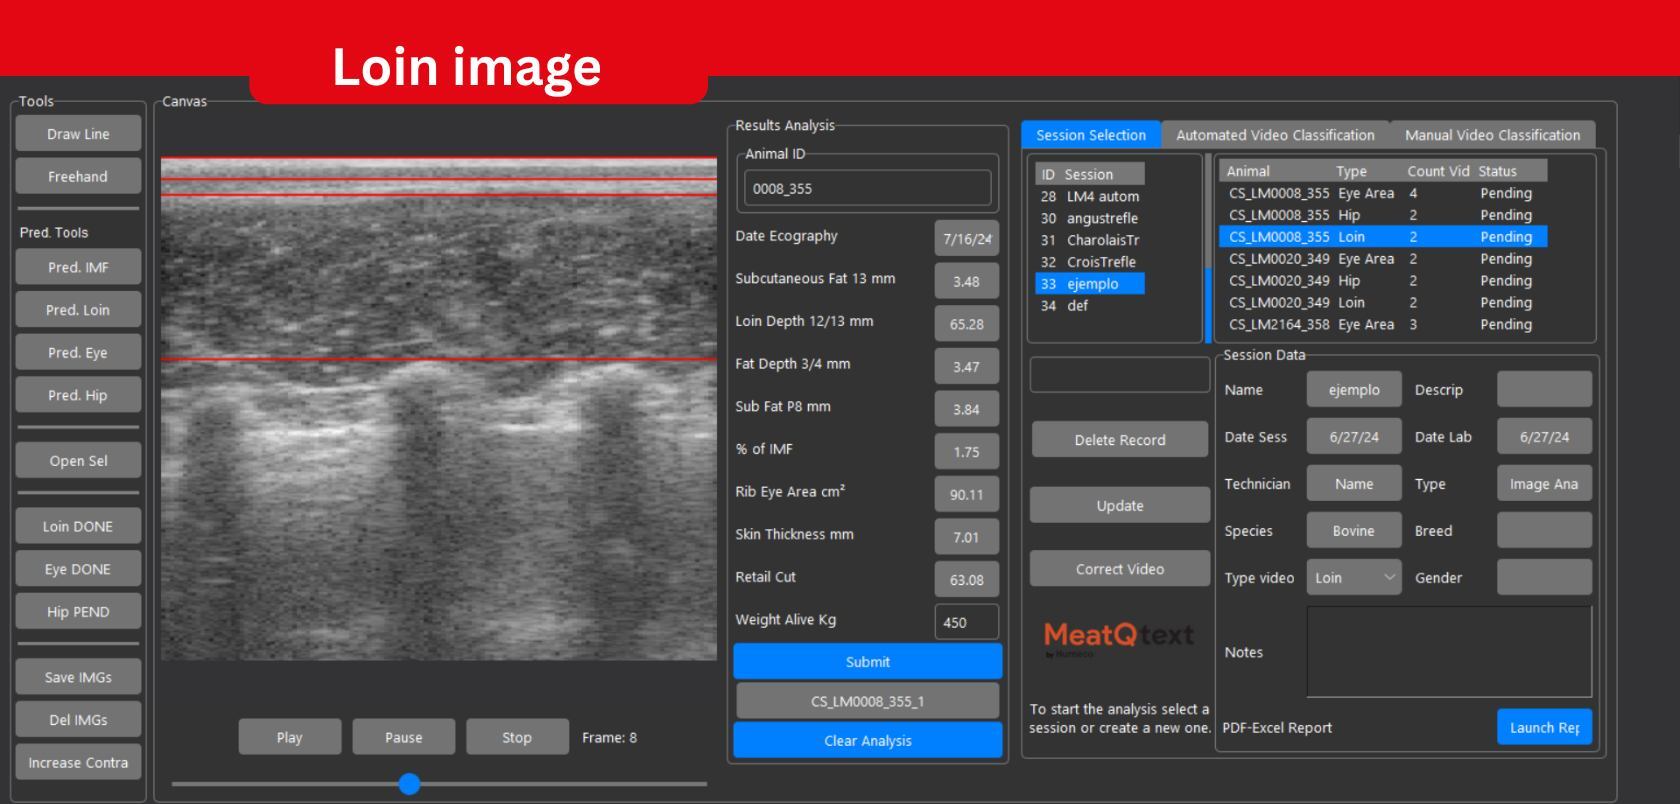Run the Pred. IMF prediction tool
1680x804 pixels.
tap(78, 268)
